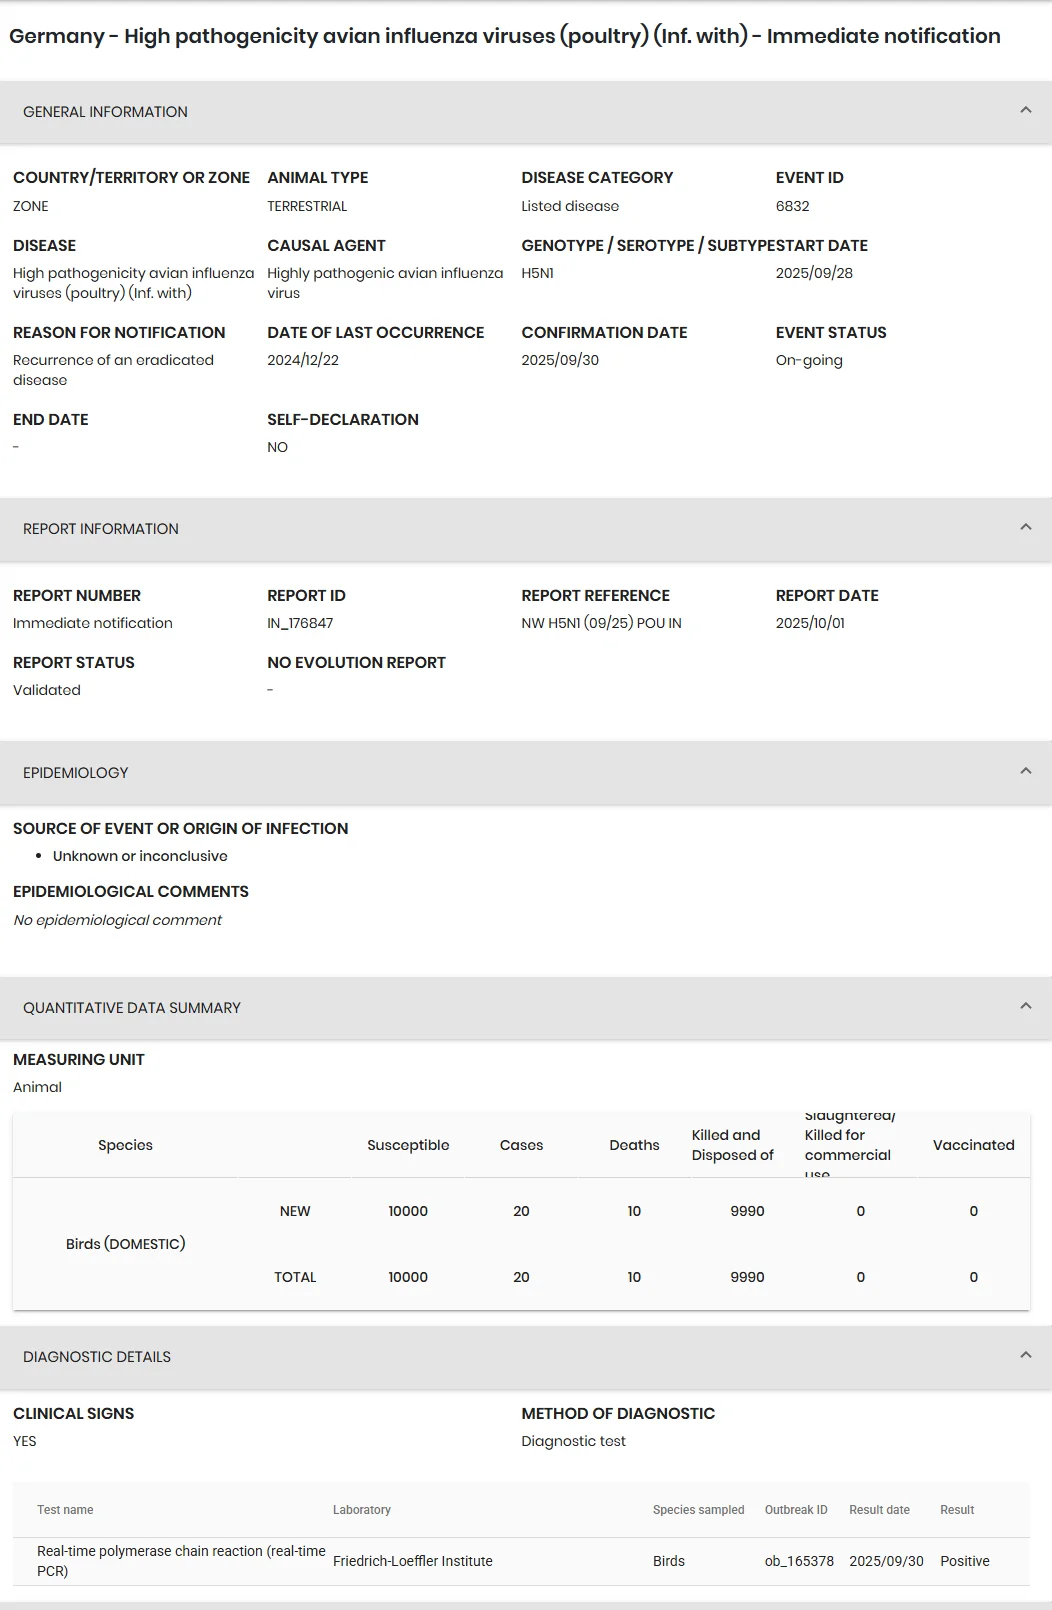The width and height of the screenshot is (1052, 1610).
Task: Click report ID IN_176847 value
Action: pos(300,623)
